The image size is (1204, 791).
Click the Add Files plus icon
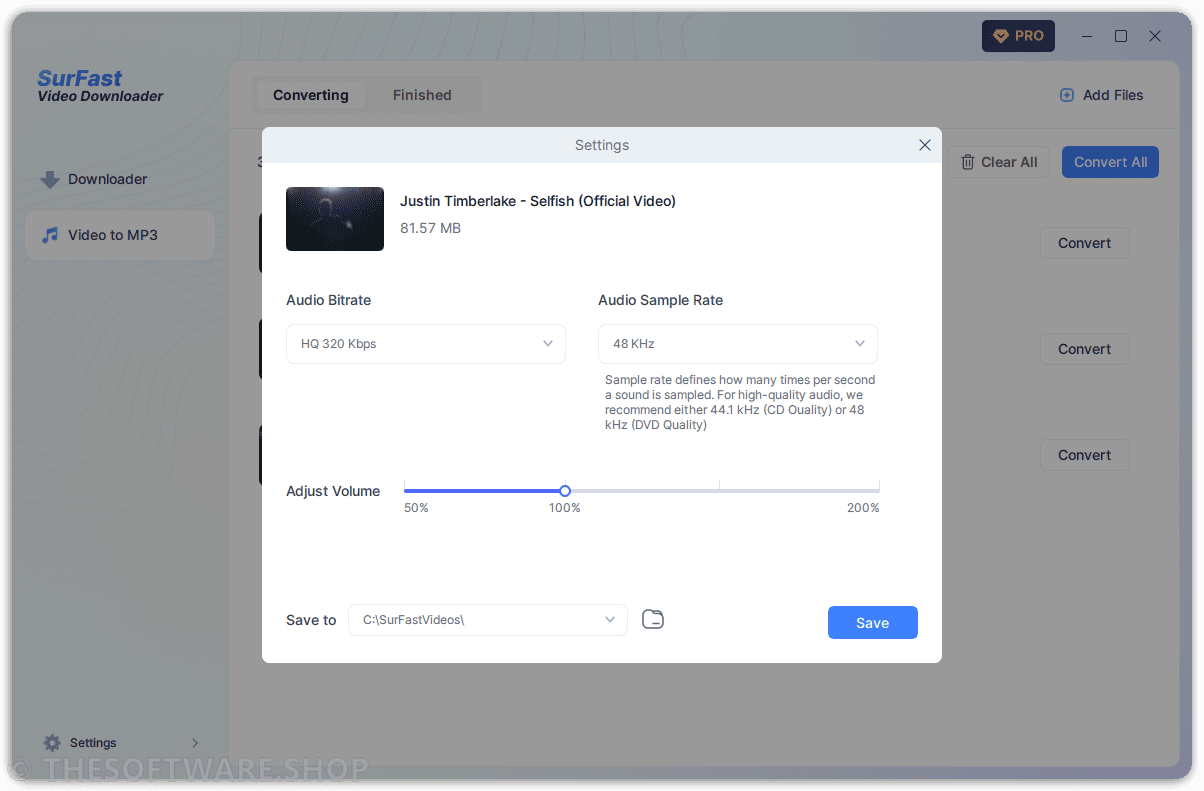(x=1067, y=95)
